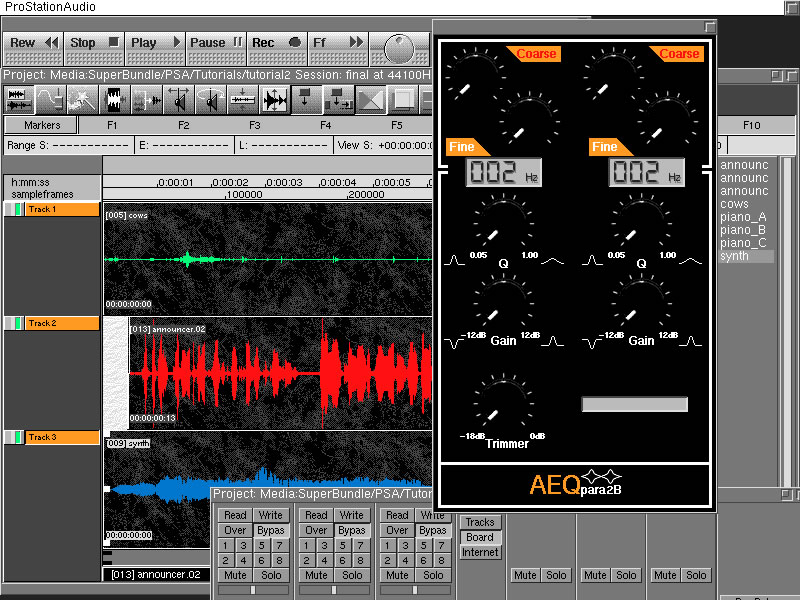
Task: Open the Markers tab
Action: coord(41,125)
